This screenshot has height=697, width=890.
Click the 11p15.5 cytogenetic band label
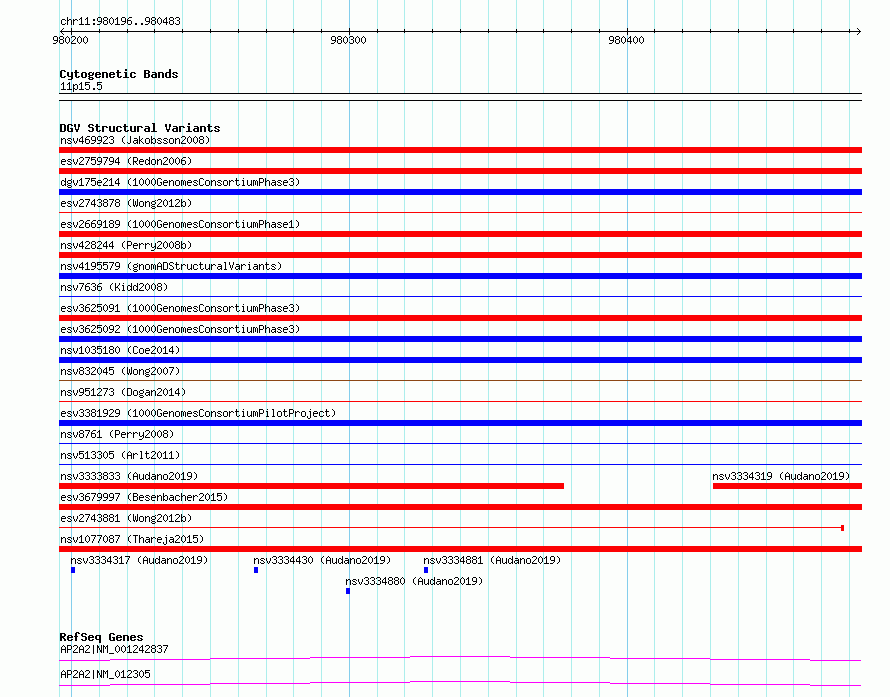pyautogui.click(x=81, y=86)
